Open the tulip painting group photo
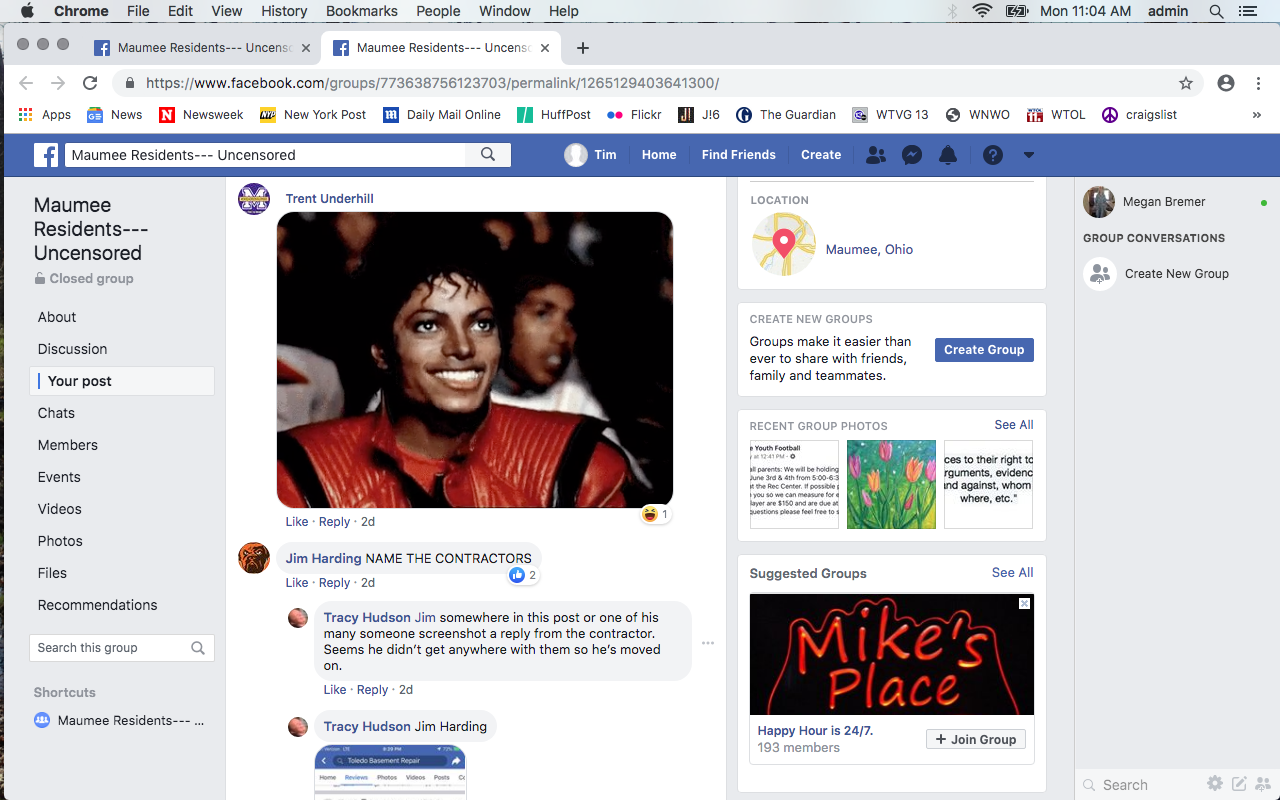This screenshot has width=1280, height=800. [891, 484]
